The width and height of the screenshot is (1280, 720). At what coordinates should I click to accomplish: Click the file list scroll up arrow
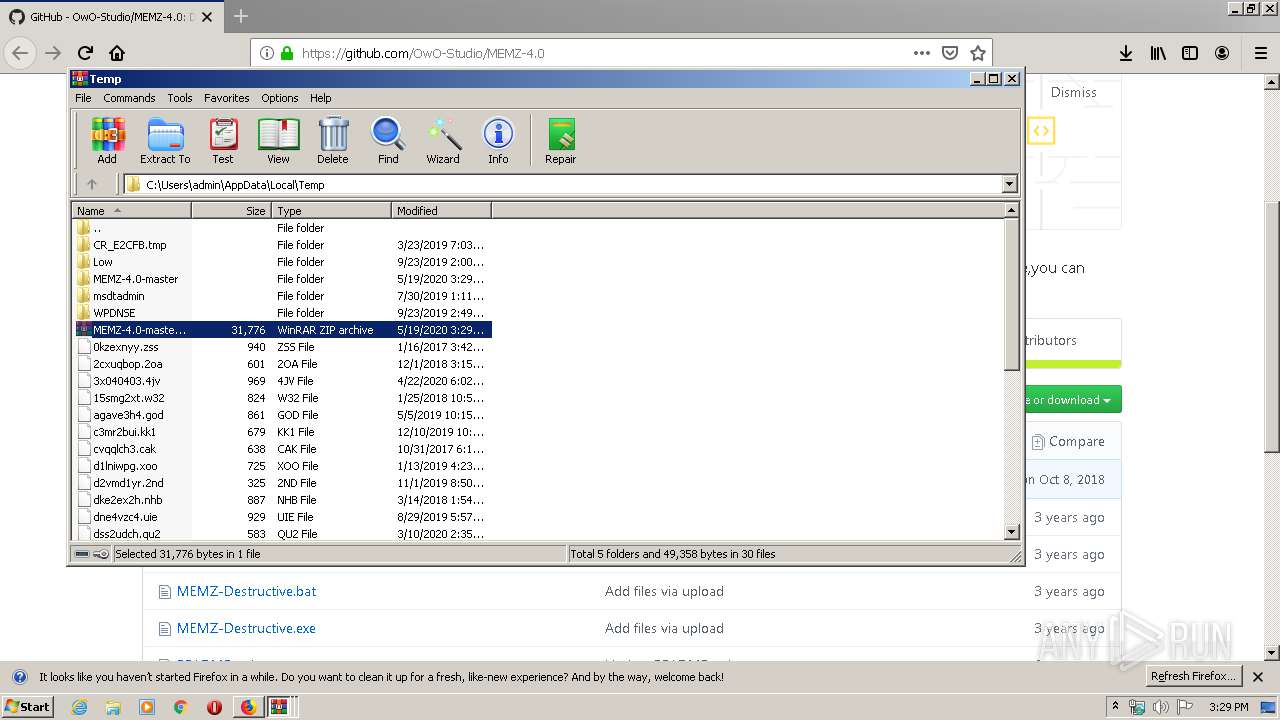[1011, 210]
